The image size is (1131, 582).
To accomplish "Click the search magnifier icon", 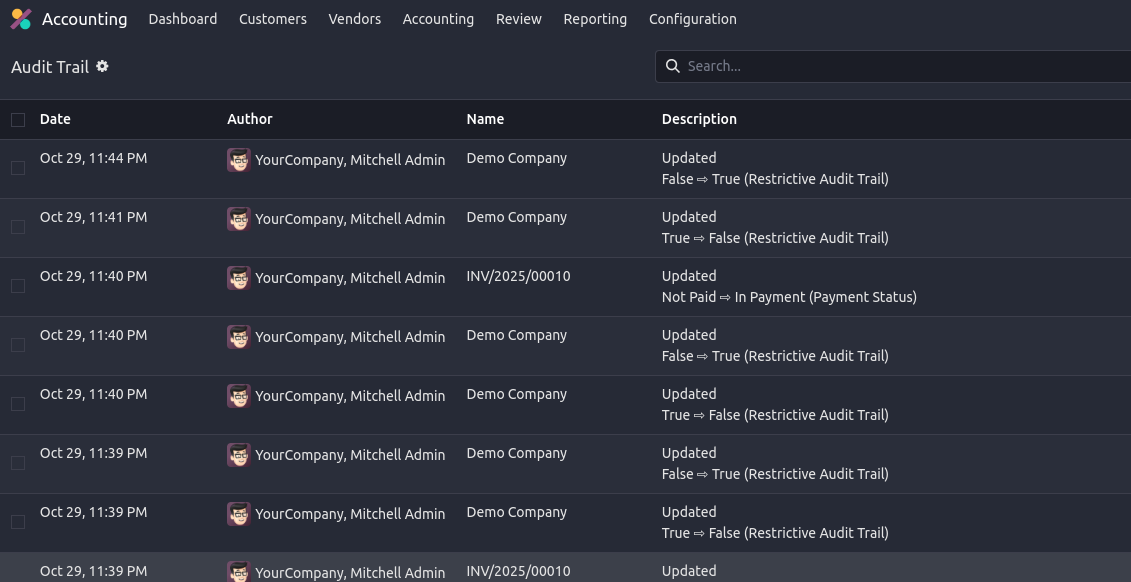I will tap(673, 66).
